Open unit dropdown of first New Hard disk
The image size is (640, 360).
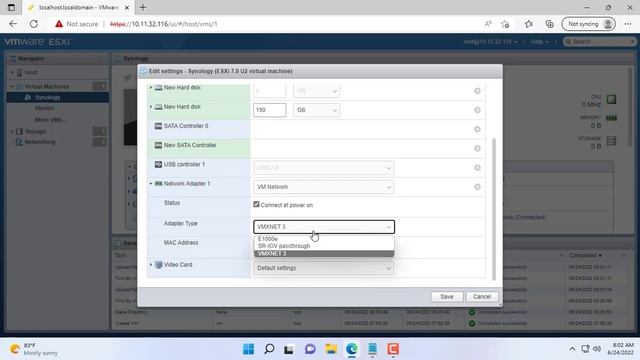(x=316, y=91)
